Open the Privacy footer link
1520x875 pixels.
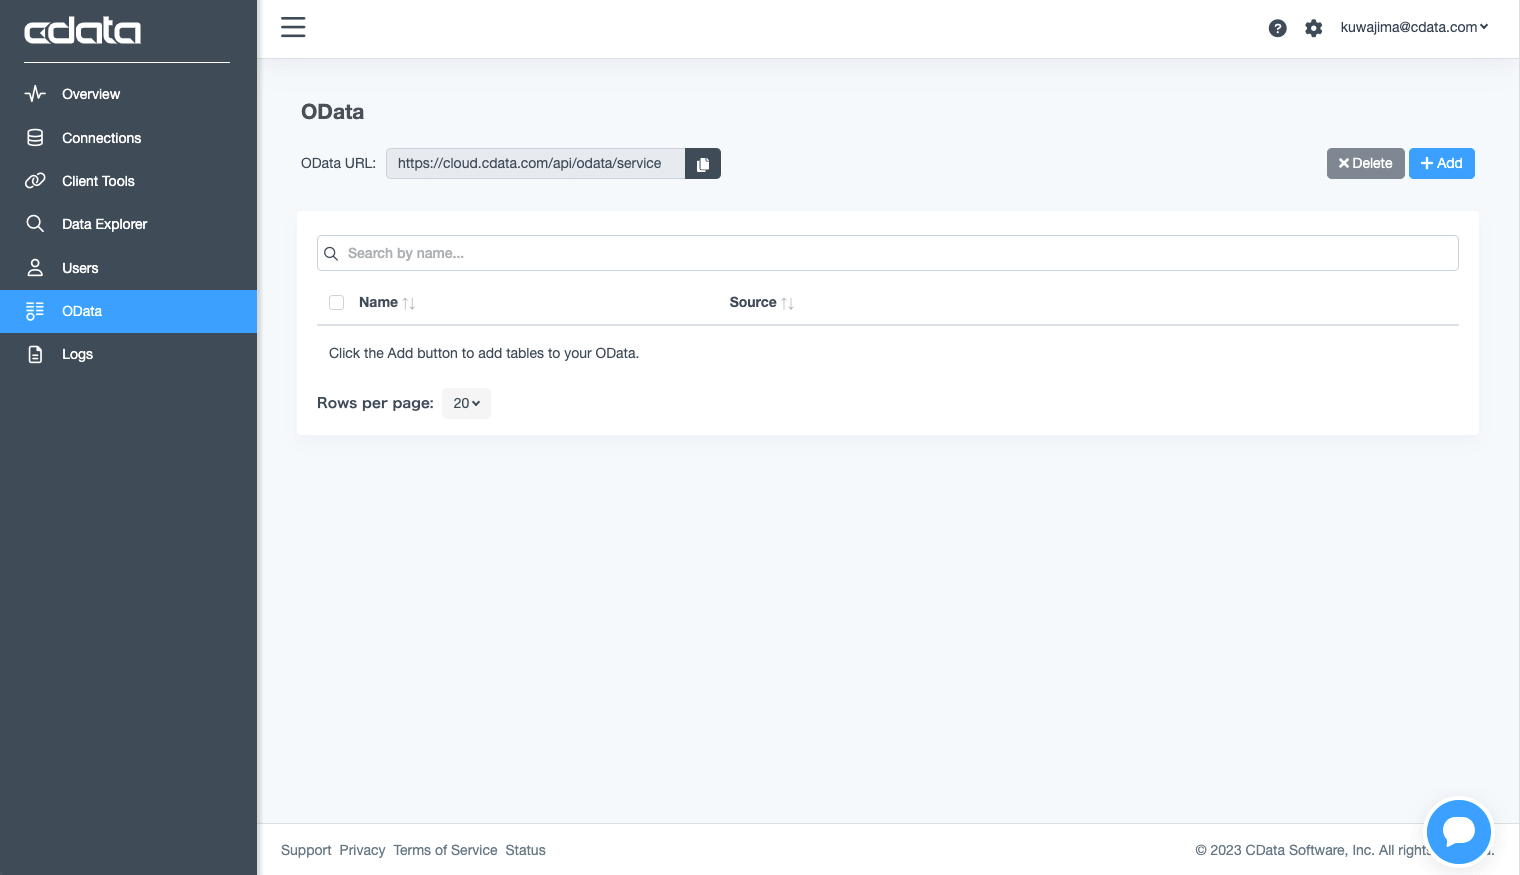362,850
